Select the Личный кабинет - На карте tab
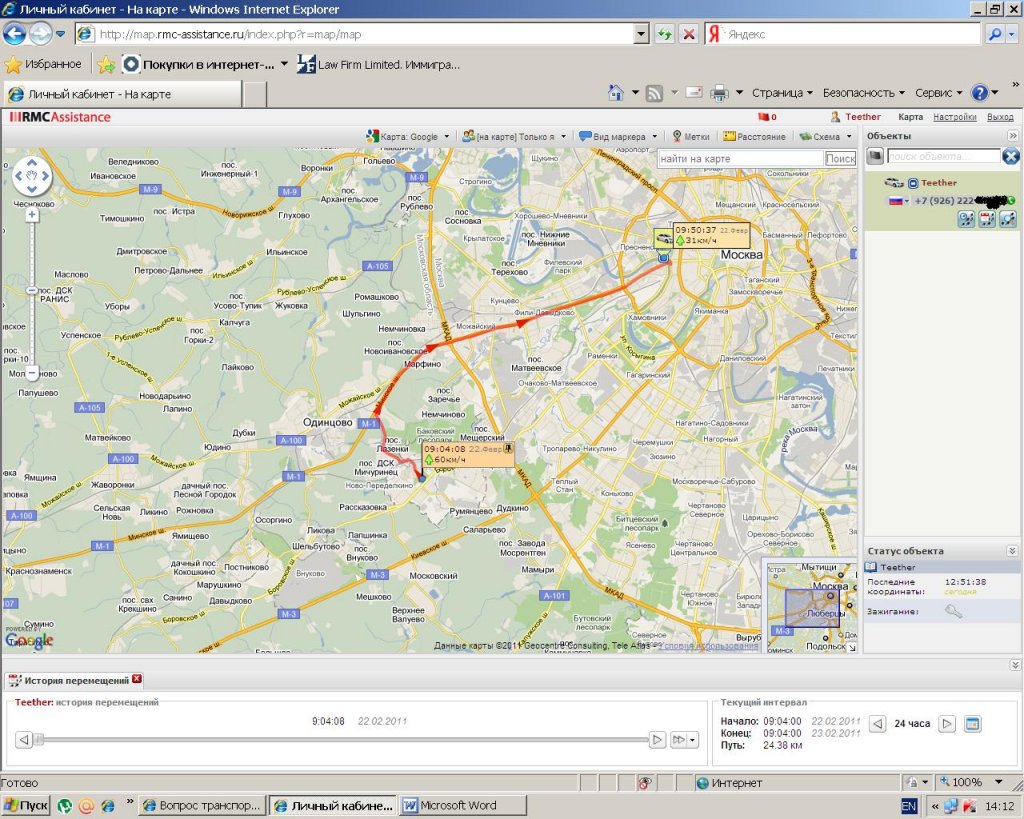1024x819 pixels. tap(122, 94)
